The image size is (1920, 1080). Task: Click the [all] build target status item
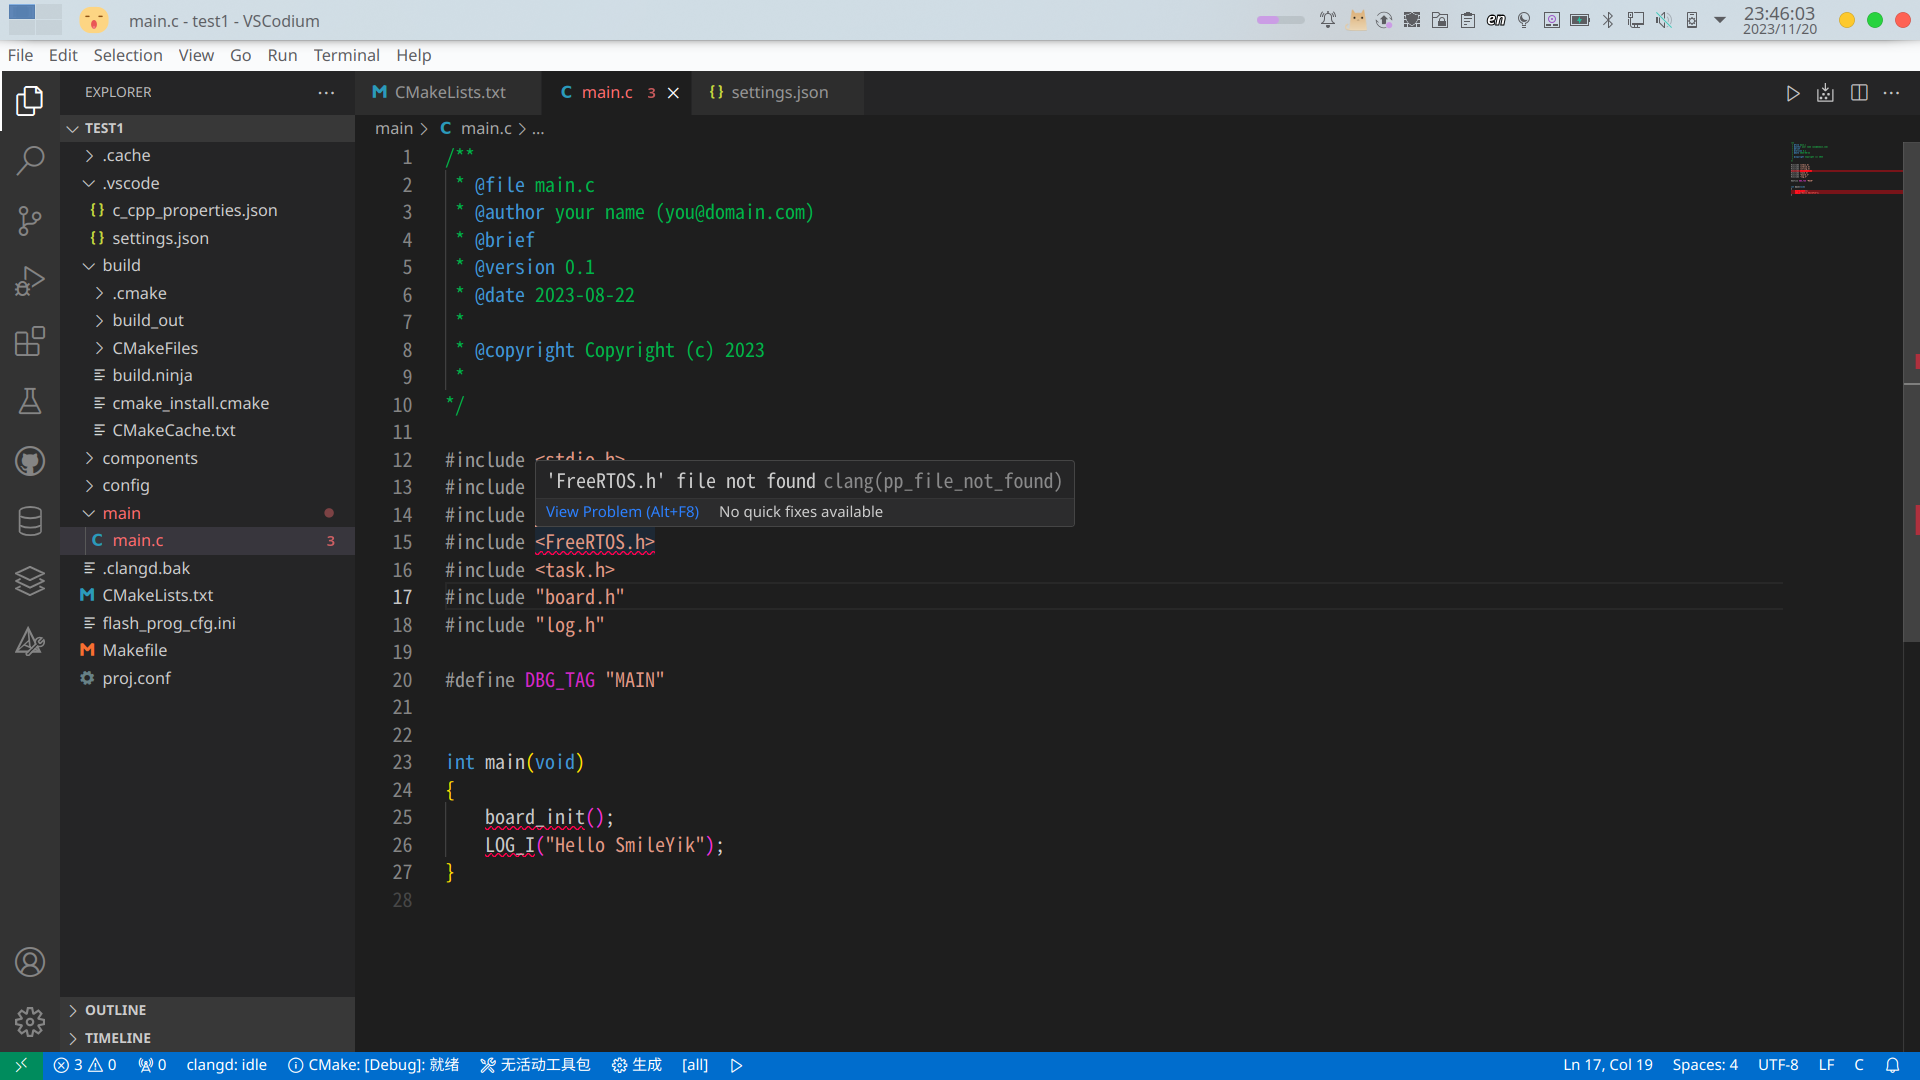695,1065
